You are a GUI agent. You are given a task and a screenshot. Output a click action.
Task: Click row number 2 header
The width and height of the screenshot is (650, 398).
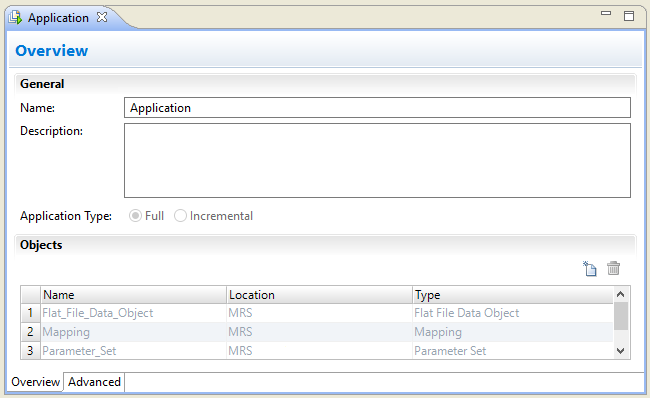tap(30, 332)
